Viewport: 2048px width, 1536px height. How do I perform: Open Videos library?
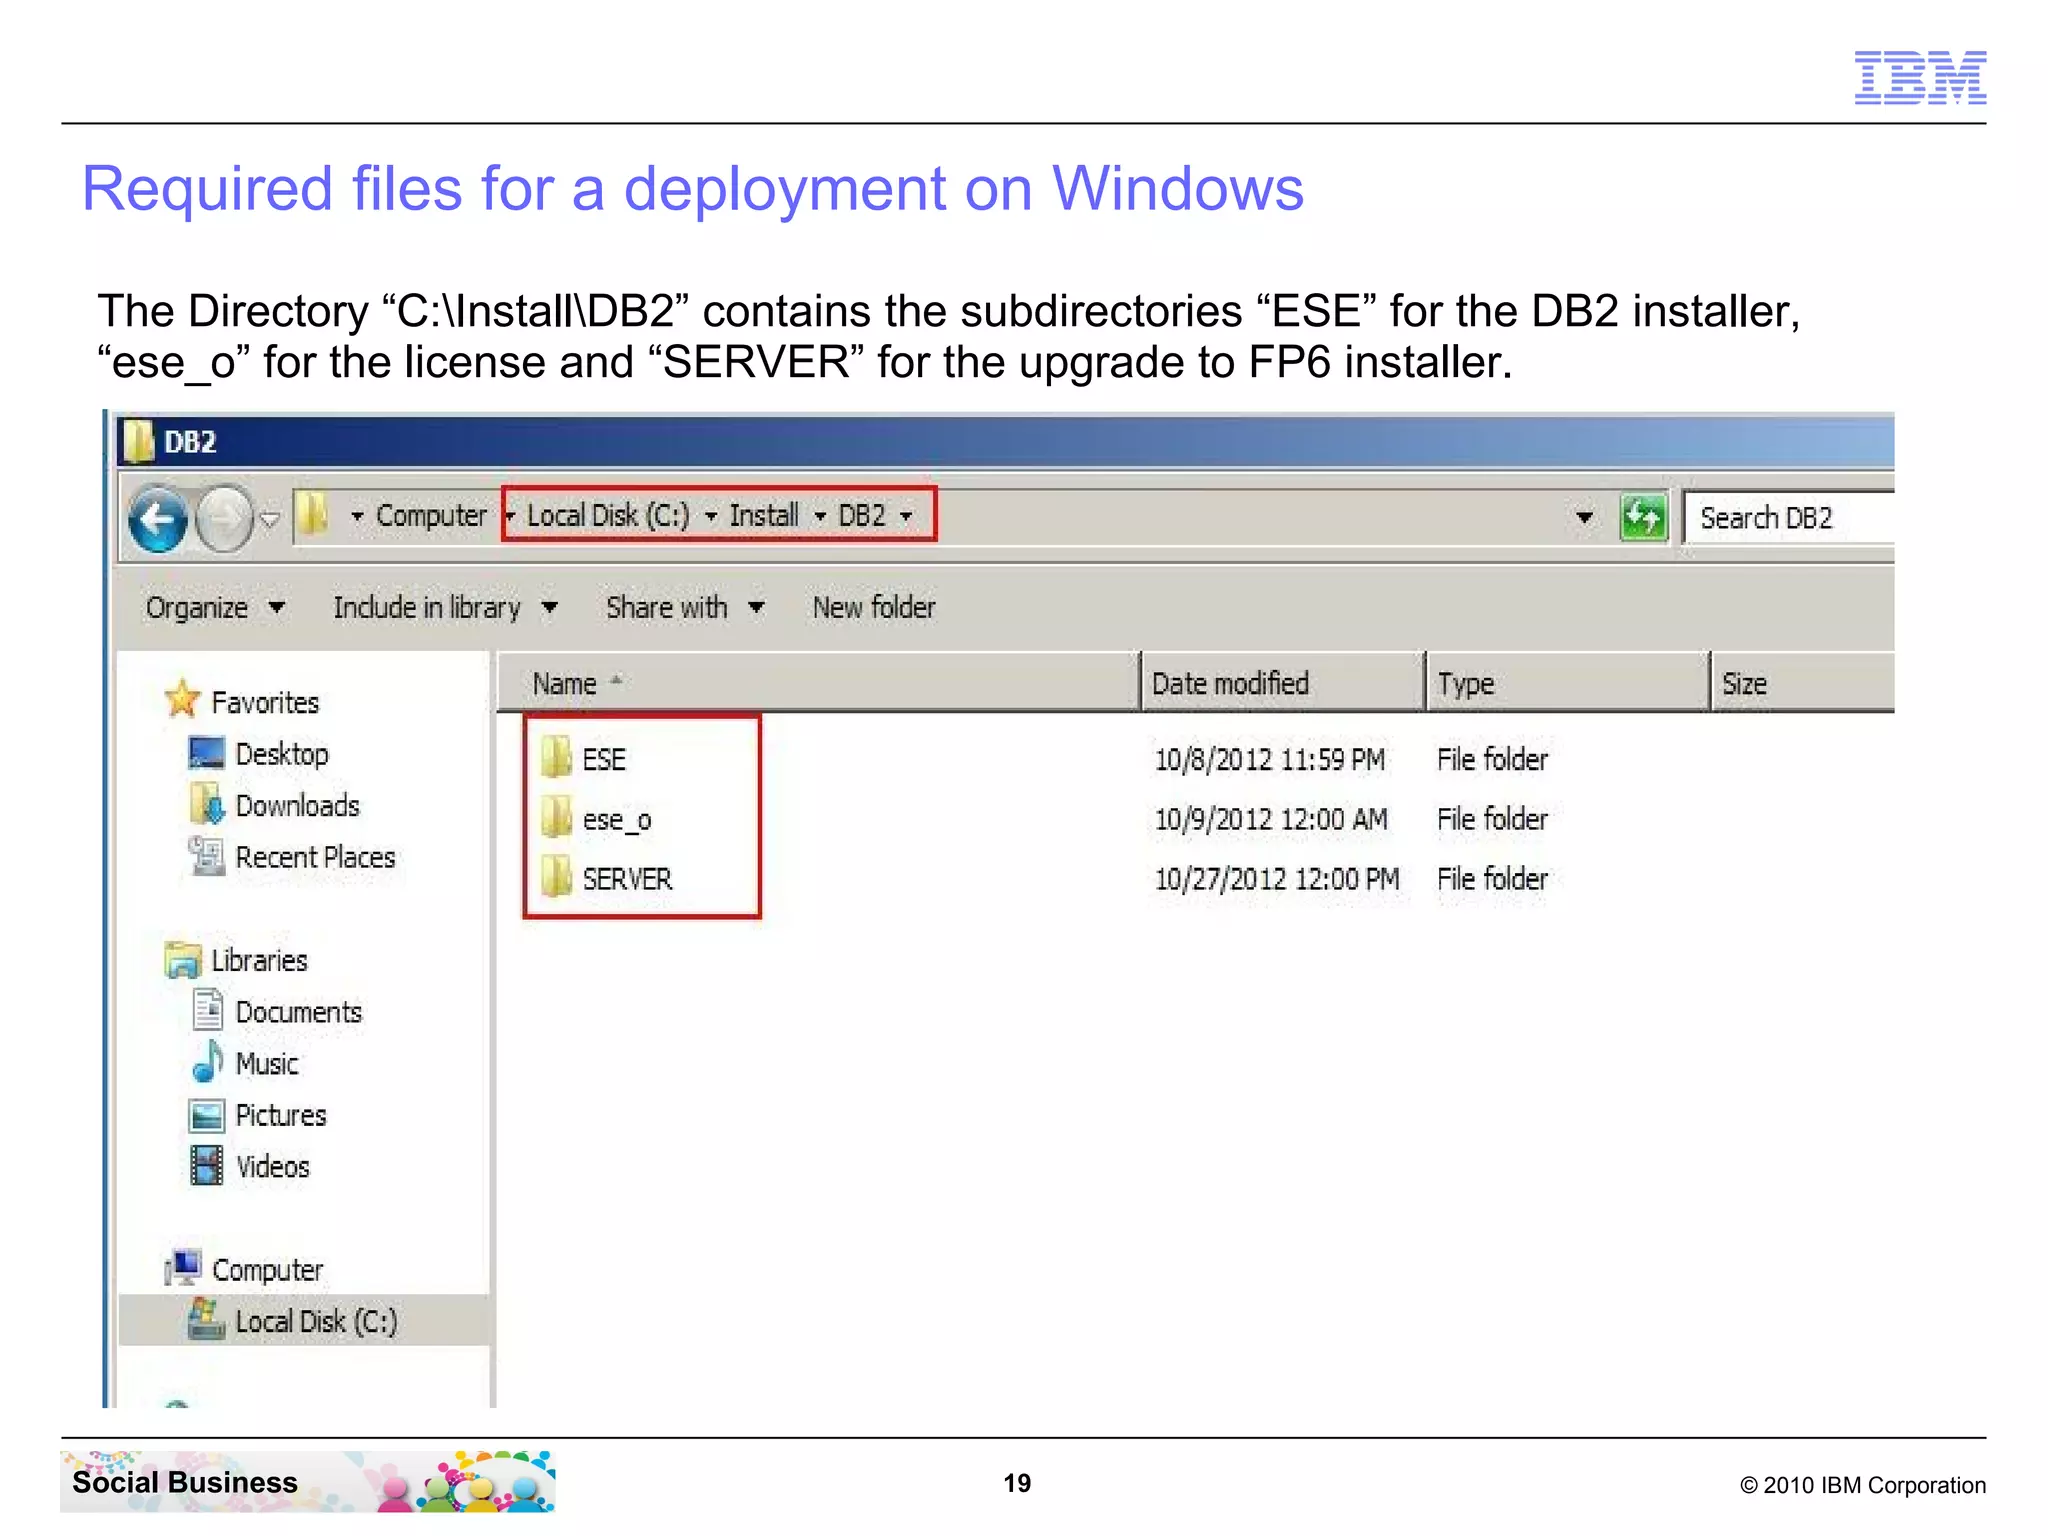pos(273,1168)
